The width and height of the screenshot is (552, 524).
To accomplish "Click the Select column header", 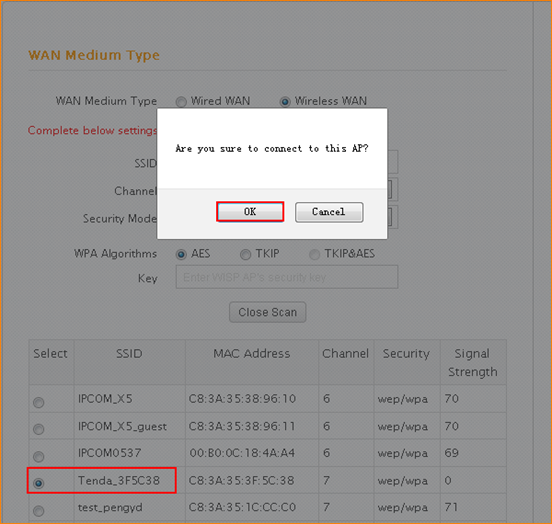I will click(x=50, y=353).
